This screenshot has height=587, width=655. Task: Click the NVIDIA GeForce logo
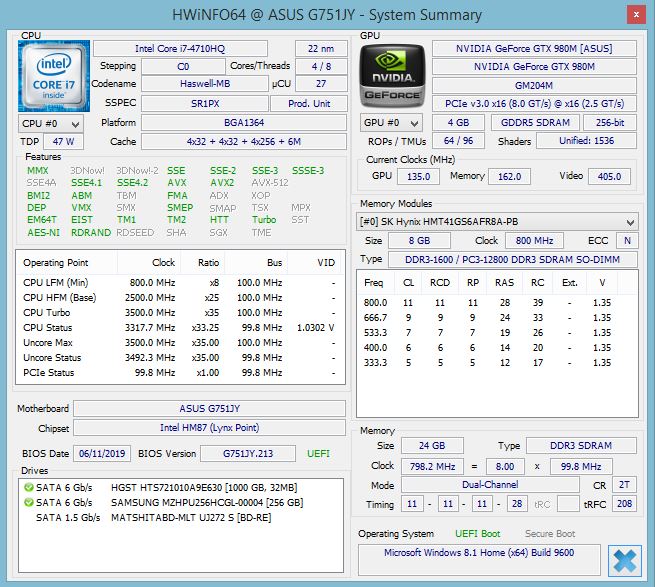click(392, 76)
